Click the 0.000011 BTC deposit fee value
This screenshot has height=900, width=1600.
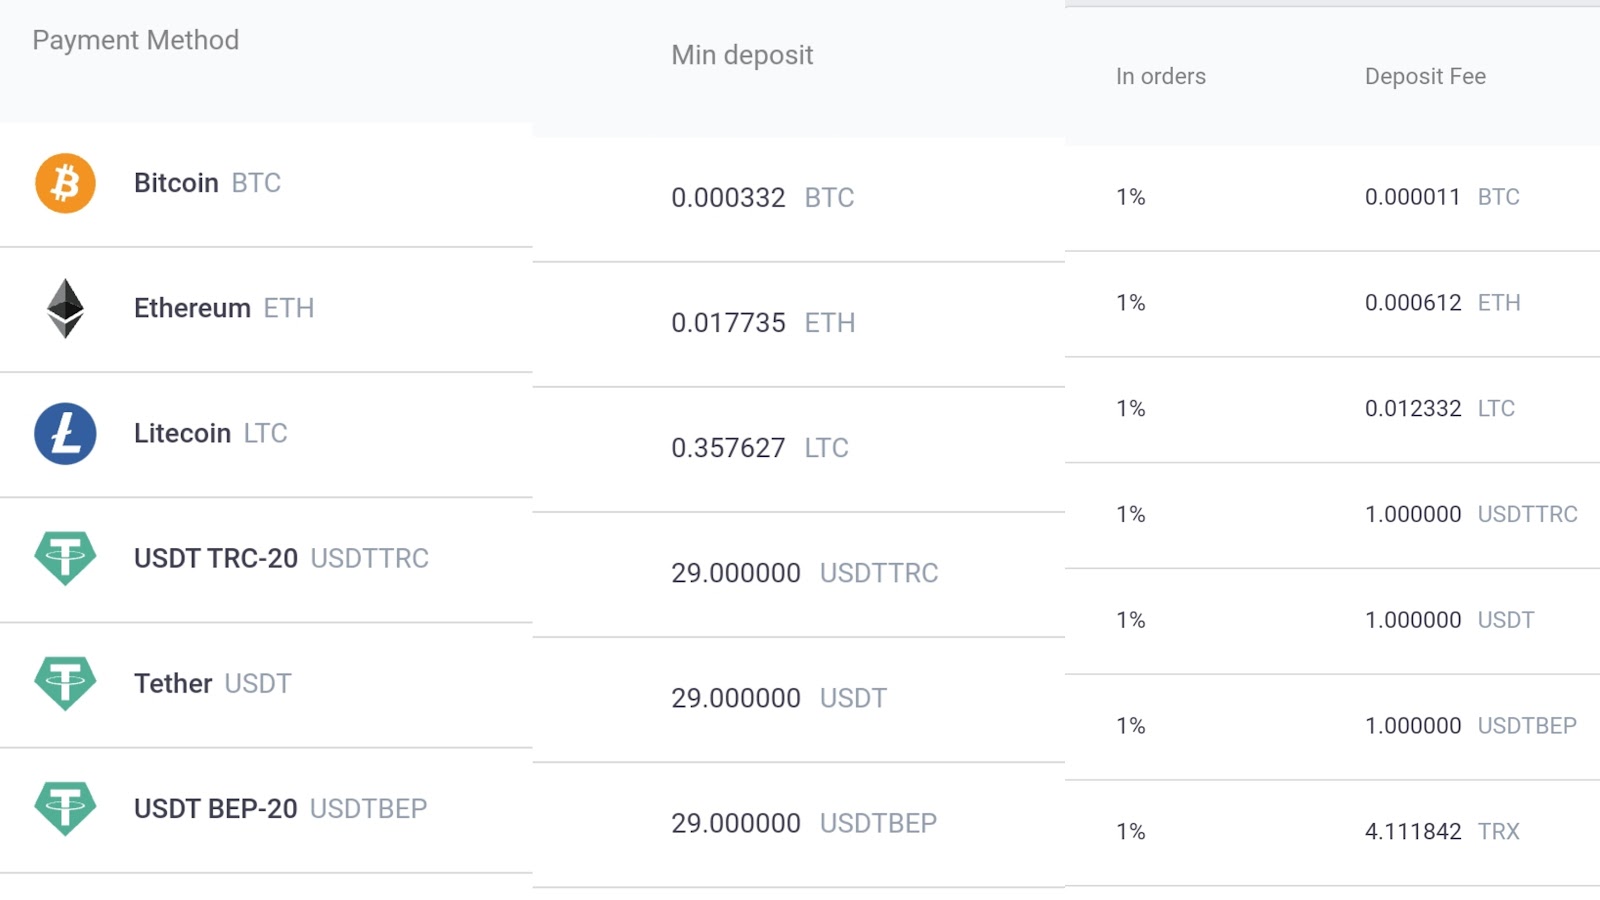[x=1442, y=197]
